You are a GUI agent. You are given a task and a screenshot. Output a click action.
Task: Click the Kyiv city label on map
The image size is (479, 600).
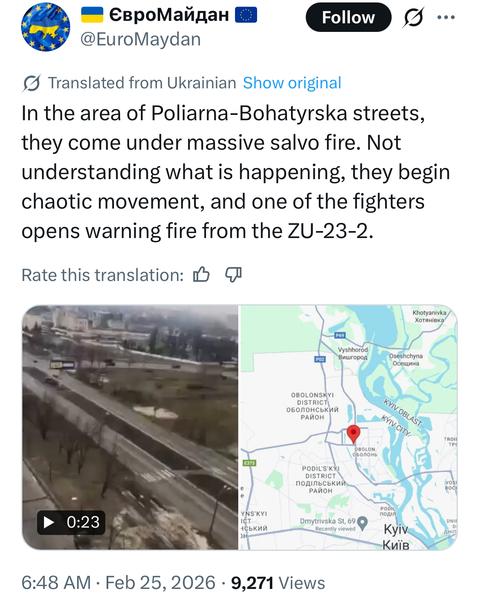(x=396, y=537)
